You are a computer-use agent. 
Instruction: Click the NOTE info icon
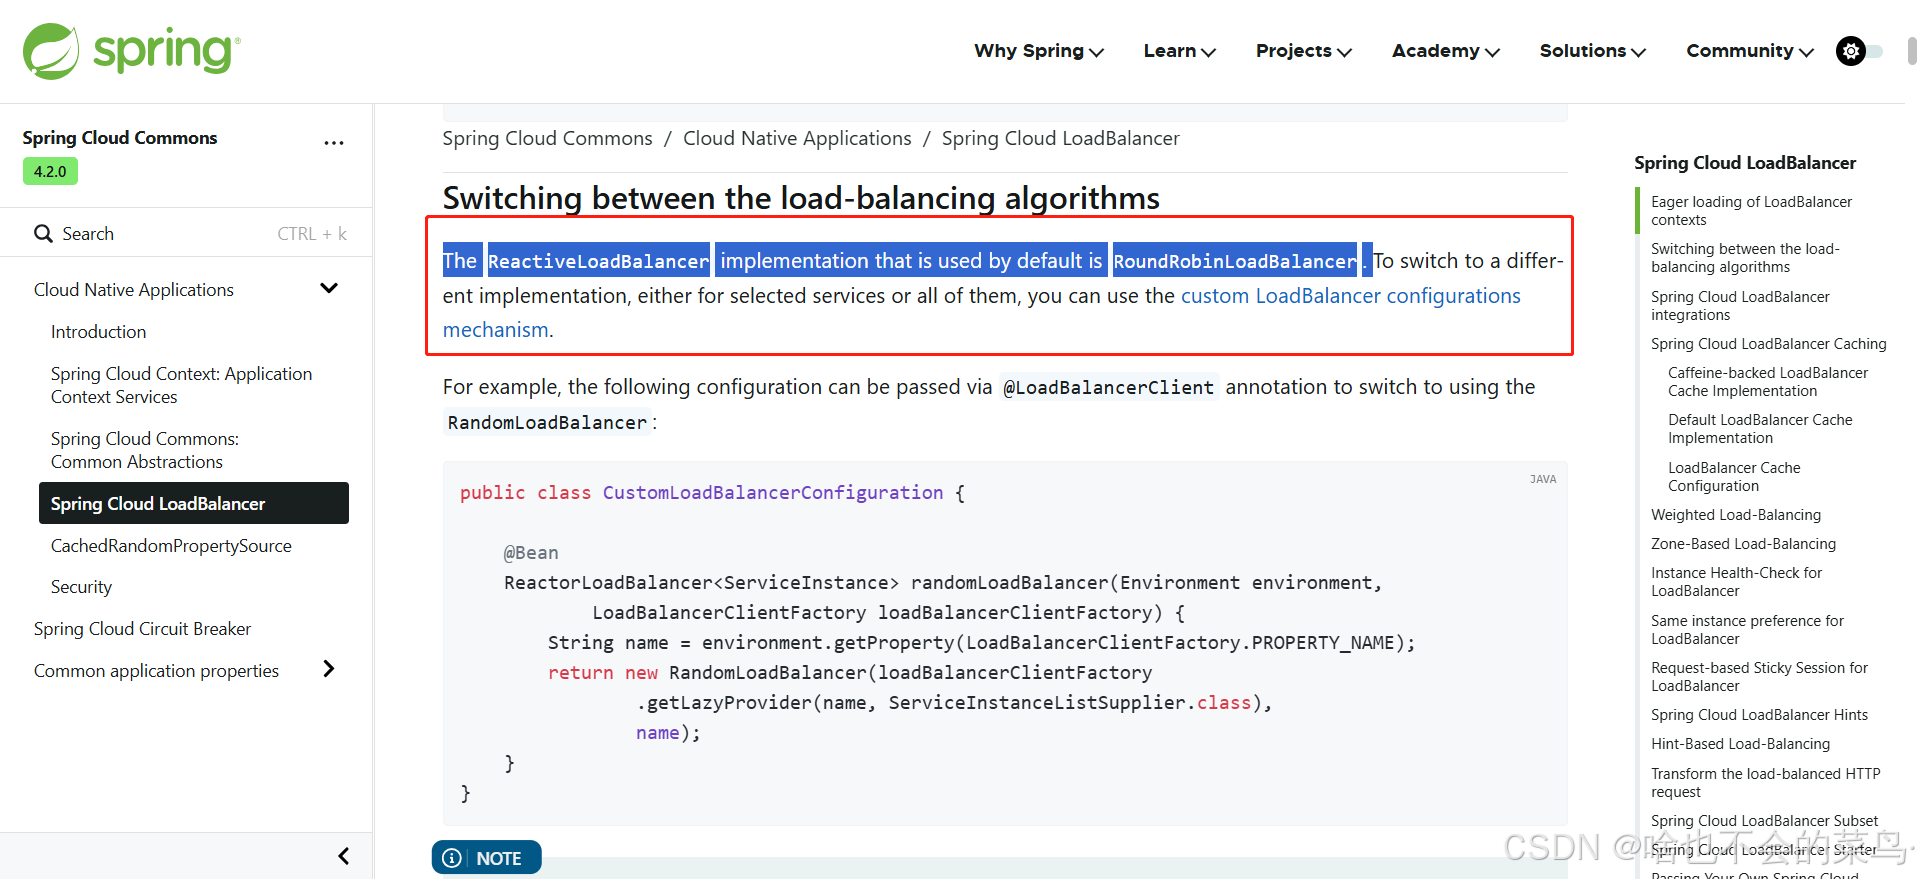[x=452, y=858]
